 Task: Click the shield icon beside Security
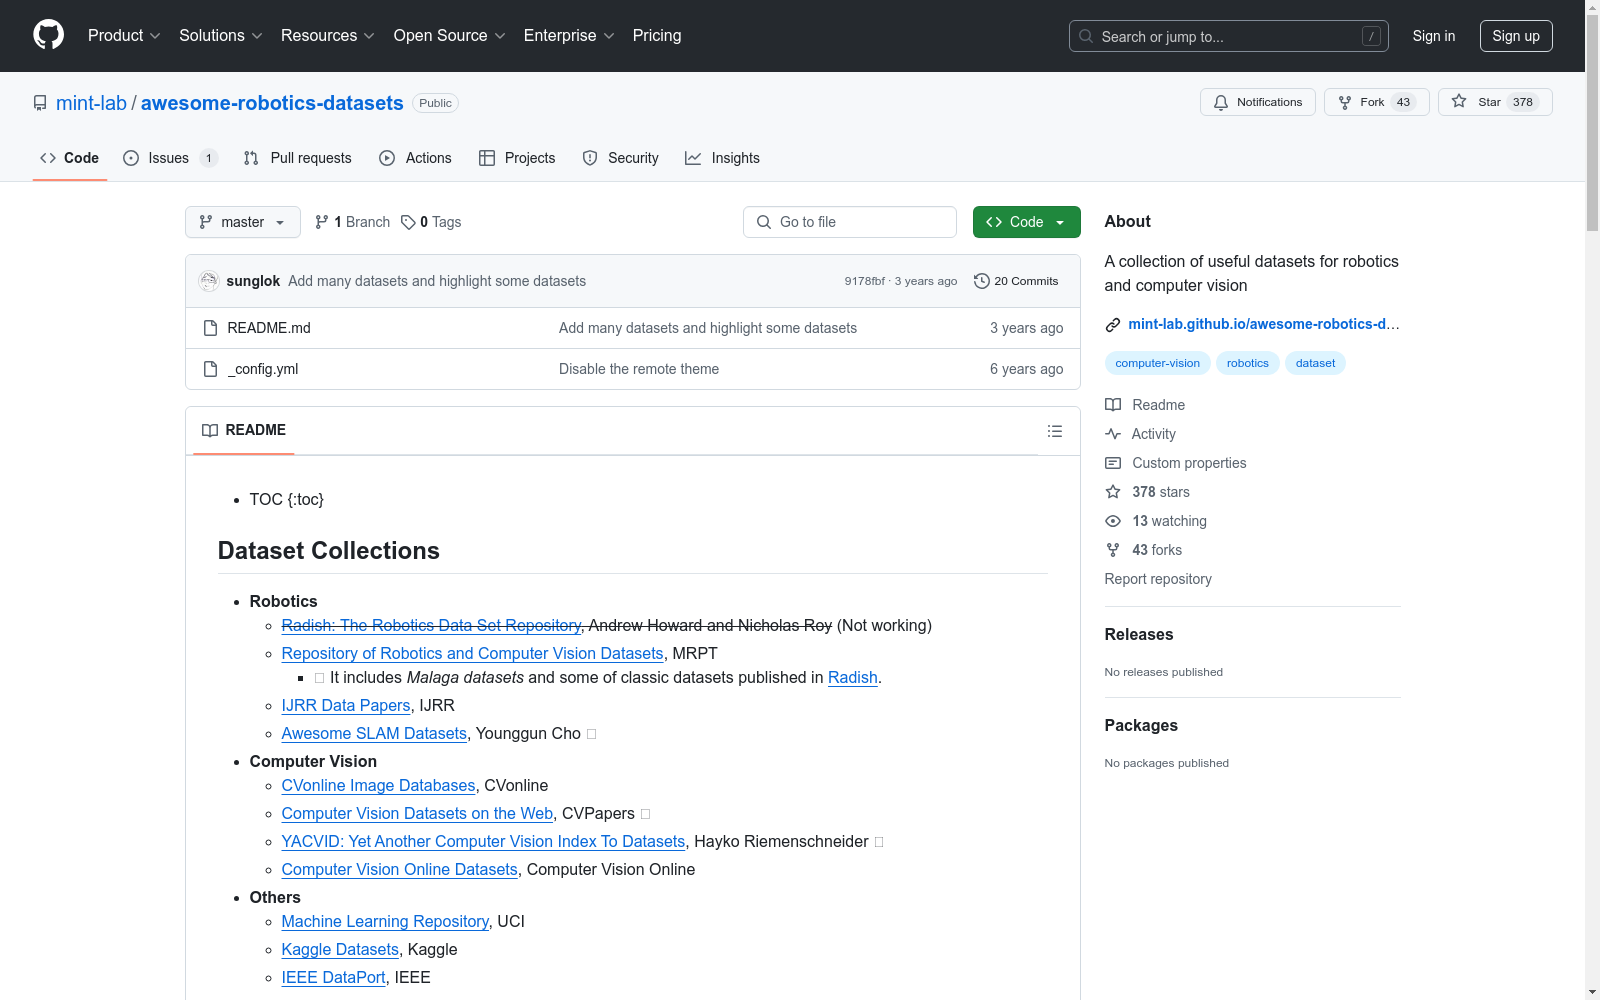coord(590,158)
